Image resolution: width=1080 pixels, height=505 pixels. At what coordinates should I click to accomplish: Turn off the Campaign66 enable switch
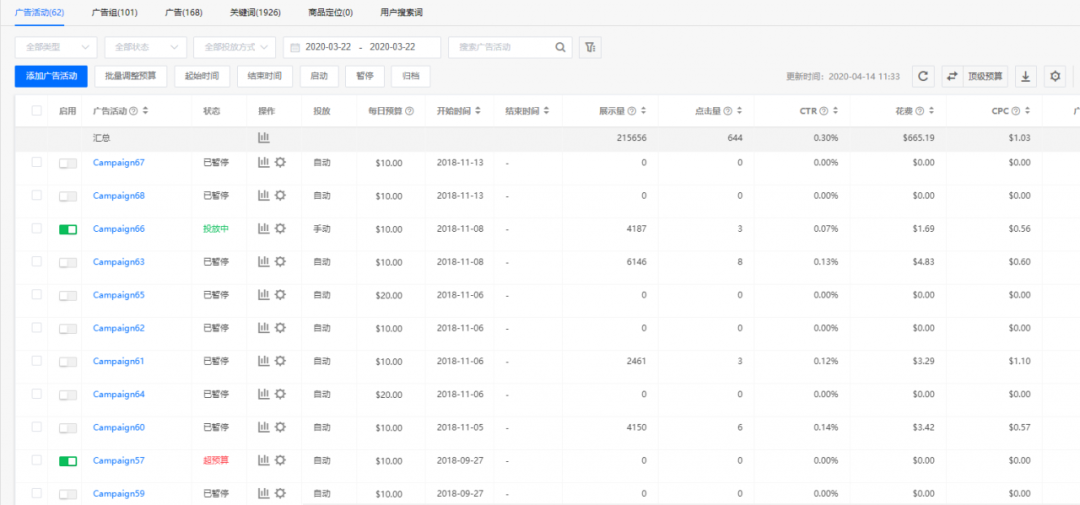tap(68, 229)
